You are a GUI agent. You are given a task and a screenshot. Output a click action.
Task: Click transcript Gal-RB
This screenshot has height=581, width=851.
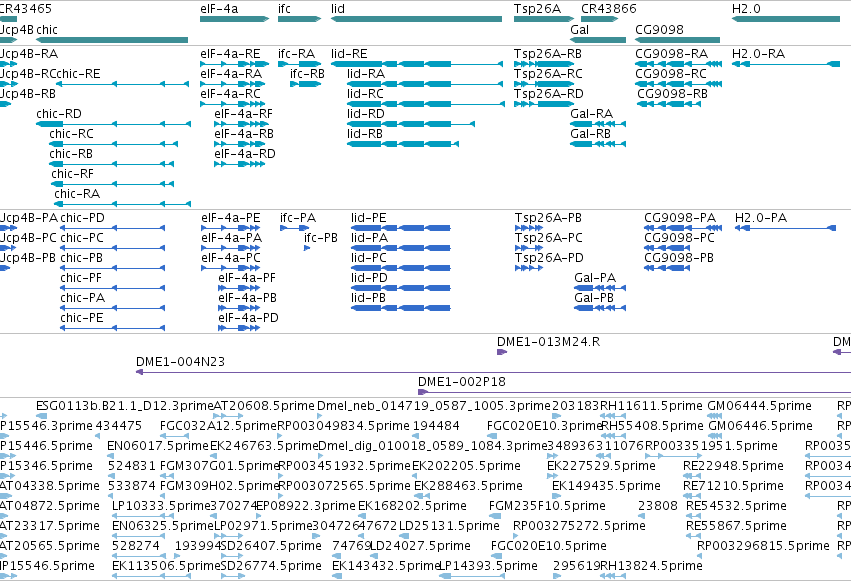coord(598,144)
